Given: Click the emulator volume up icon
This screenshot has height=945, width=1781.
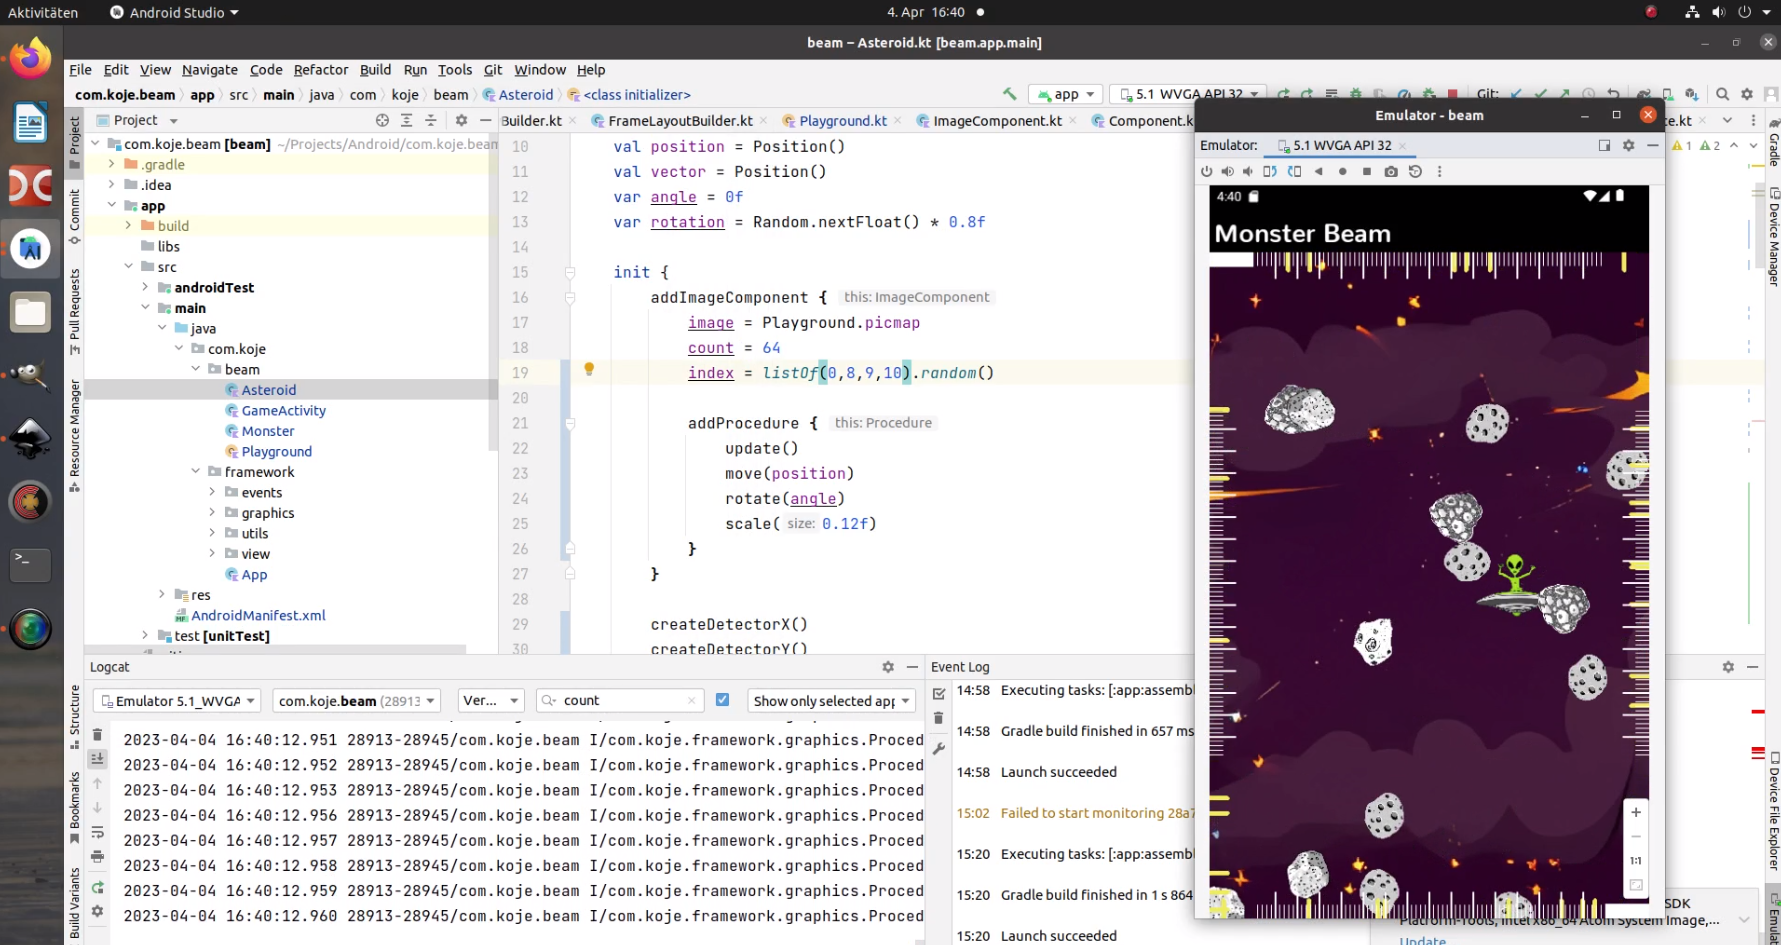Looking at the screenshot, I should pos(1228,172).
